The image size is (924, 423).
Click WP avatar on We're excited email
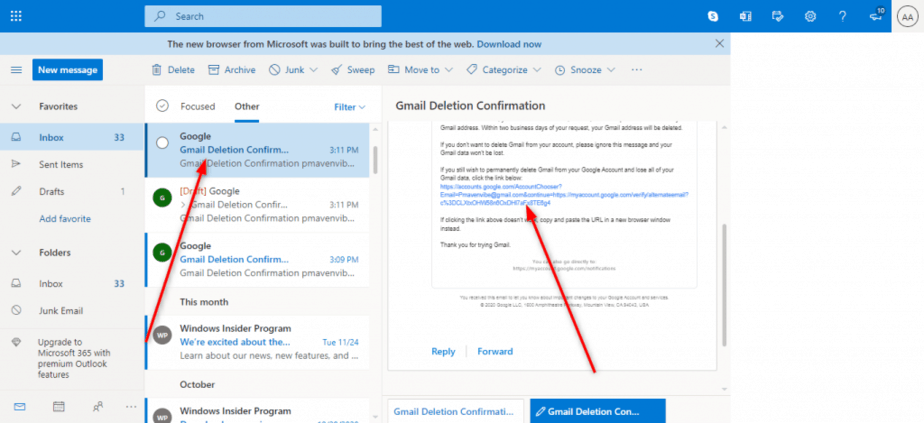point(162,335)
